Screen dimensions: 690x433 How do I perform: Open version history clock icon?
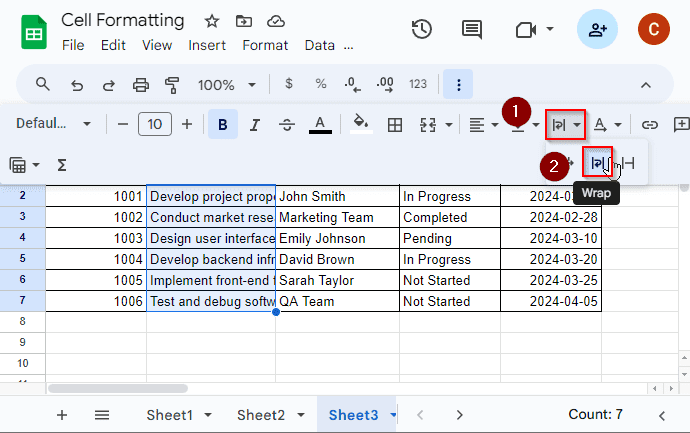(422, 30)
